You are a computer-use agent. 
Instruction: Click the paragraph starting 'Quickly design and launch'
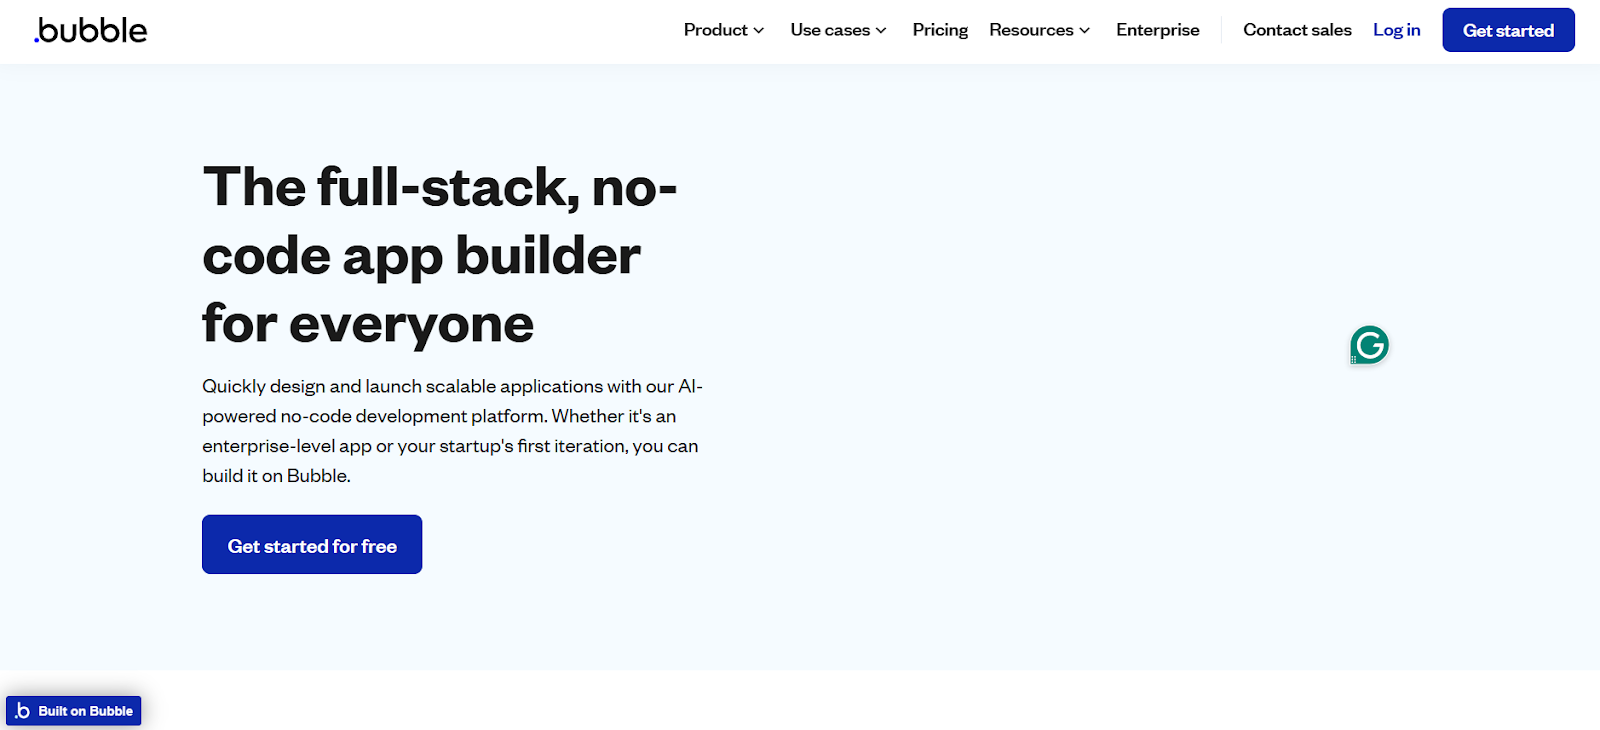(x=452, y=431)
